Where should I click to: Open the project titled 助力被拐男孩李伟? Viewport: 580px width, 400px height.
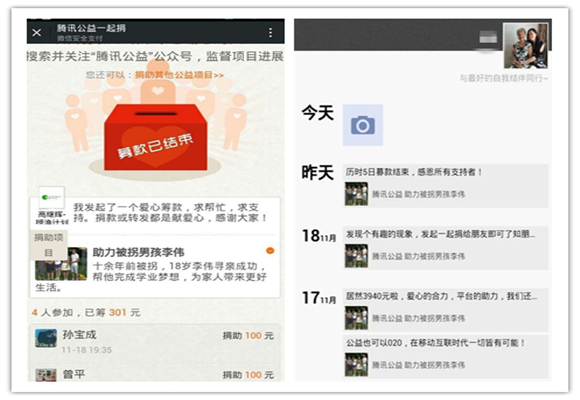[x=138, y=252]
